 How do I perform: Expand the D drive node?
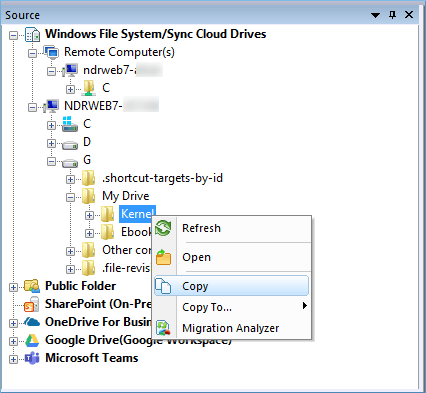(51, 143)
